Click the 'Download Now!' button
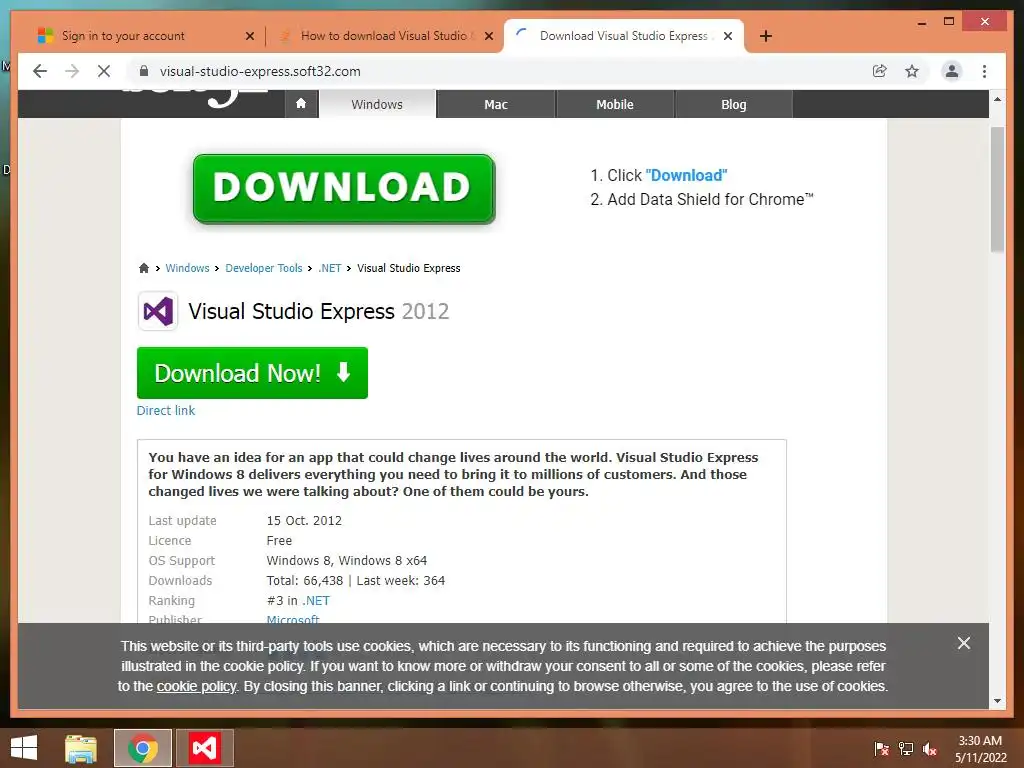This screenshot has width=1024, height=768. click(252, 373)
